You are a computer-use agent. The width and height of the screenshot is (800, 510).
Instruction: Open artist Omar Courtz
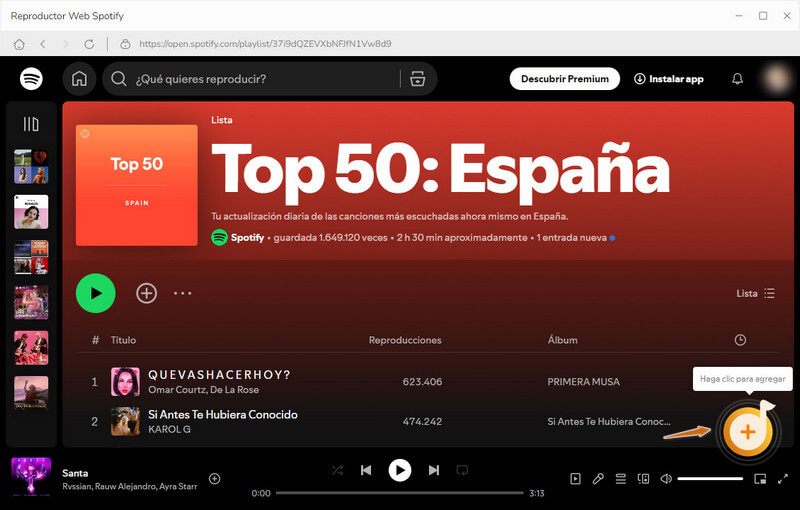(177, 390)
